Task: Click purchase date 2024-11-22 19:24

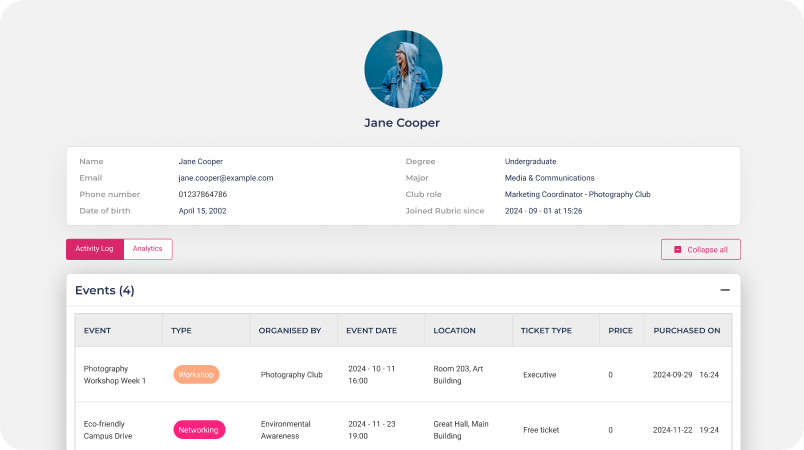Action: (x=686, y=430)
